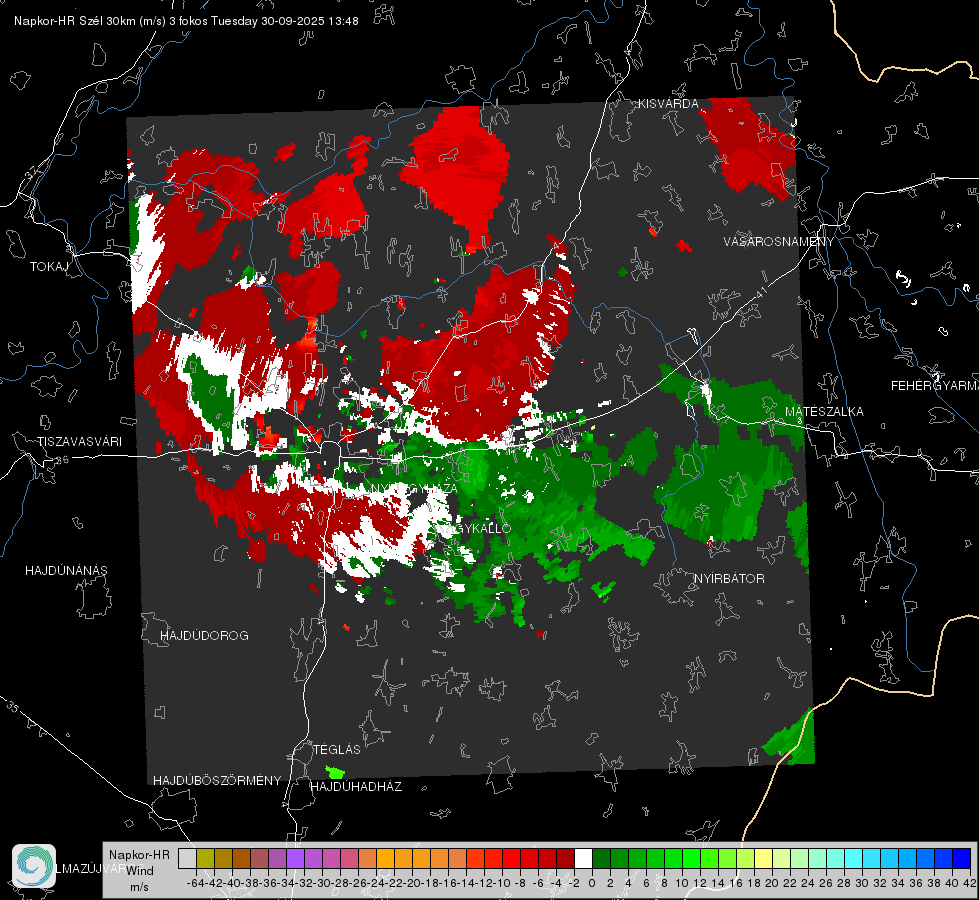Click the Napkor-HR Wind m/s legend title
979x900 pixels.
[139, 870]
